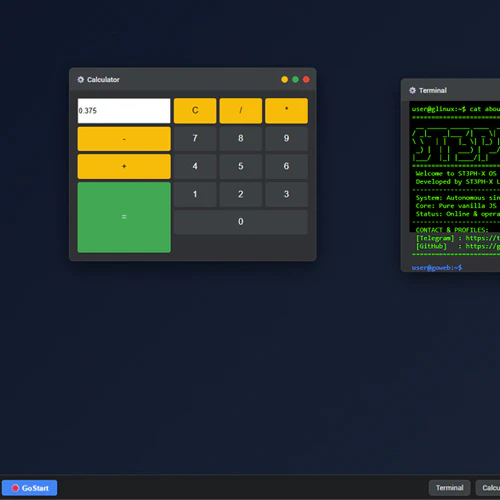Select the divide (/) operator button
The width and height of the screenshot is (500, 500).
coord(241,111)
